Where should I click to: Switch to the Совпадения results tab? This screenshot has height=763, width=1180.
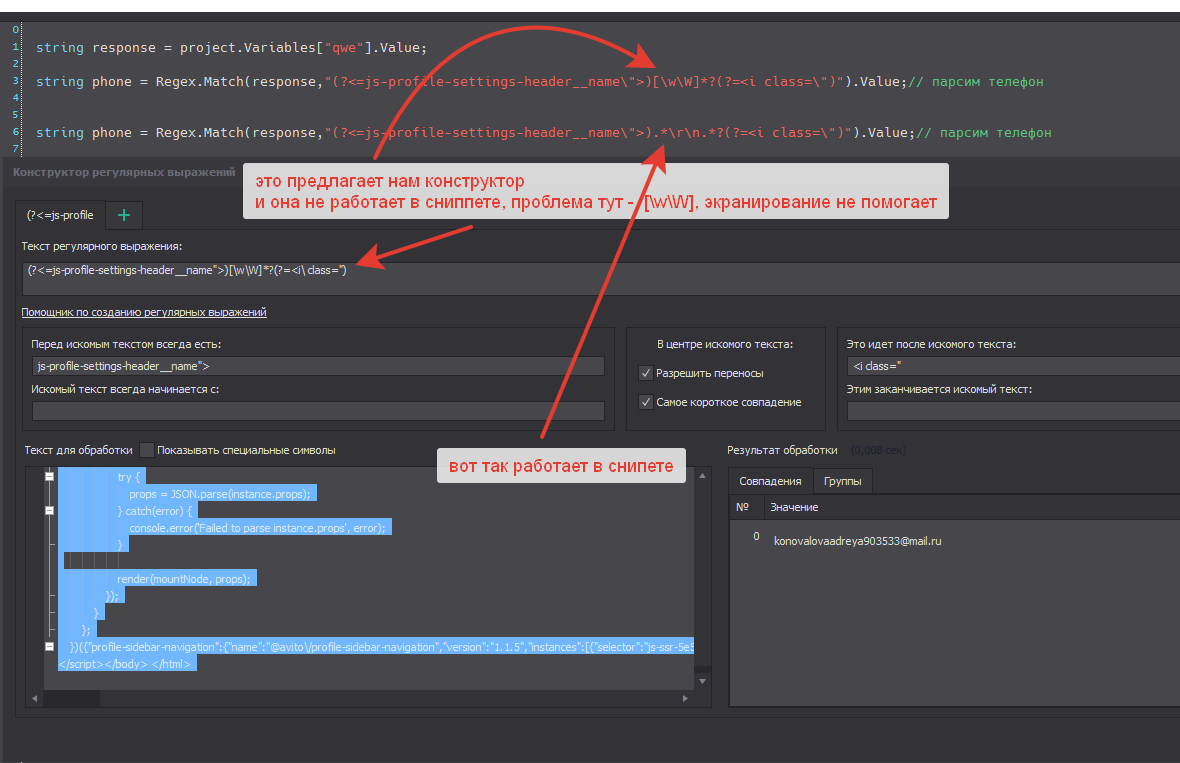click(x=770, y=481)
